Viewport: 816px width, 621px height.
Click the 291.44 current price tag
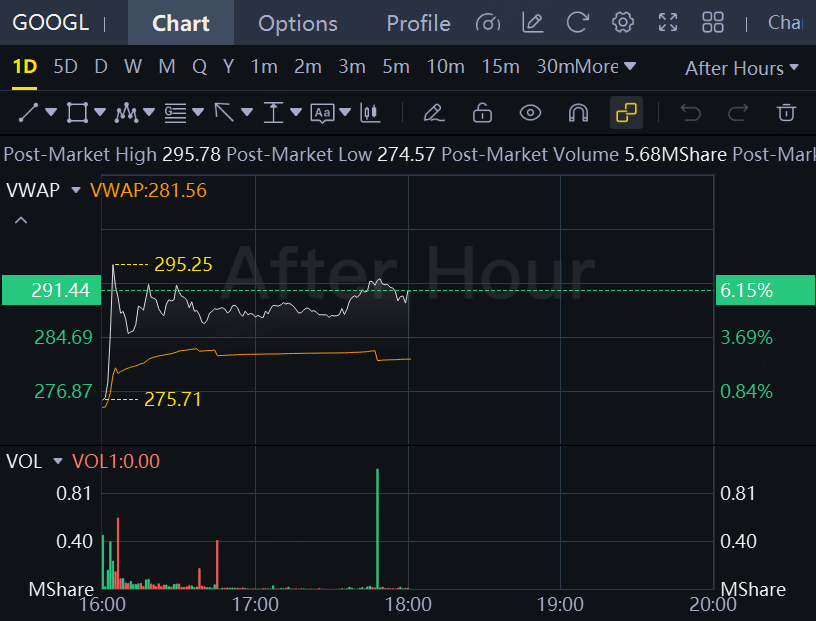coord(52,290)
